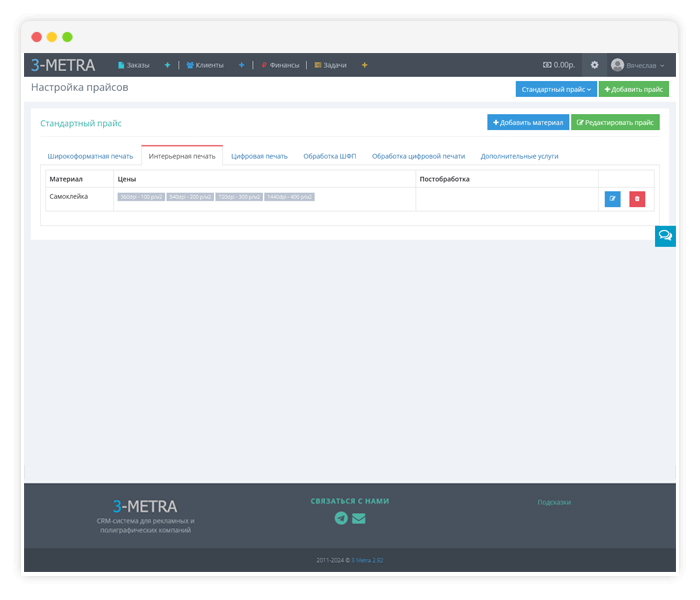Click the 1440dpi - 400 р/м2 price tag
This screenshot has width=700, height=600.
[x=289, y=197]
